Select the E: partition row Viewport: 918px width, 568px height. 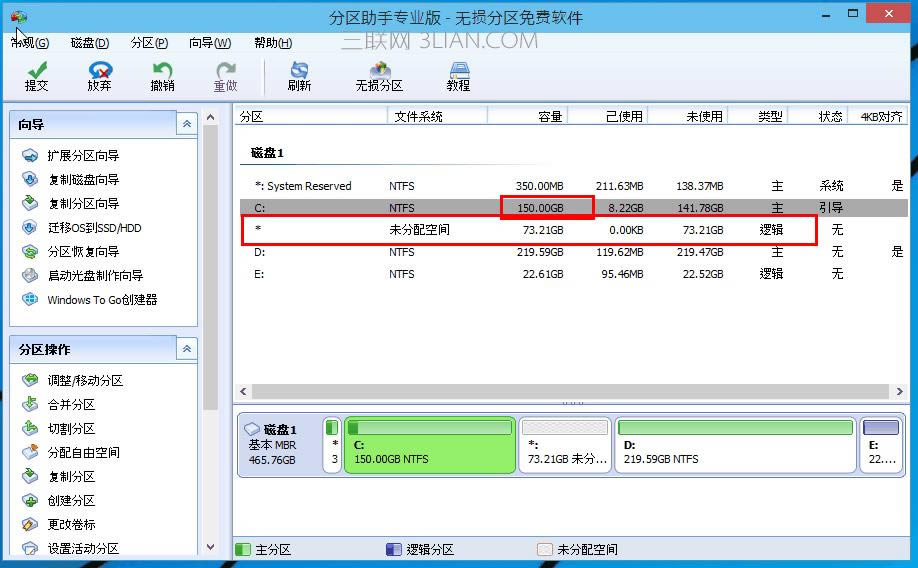(574, 274)
